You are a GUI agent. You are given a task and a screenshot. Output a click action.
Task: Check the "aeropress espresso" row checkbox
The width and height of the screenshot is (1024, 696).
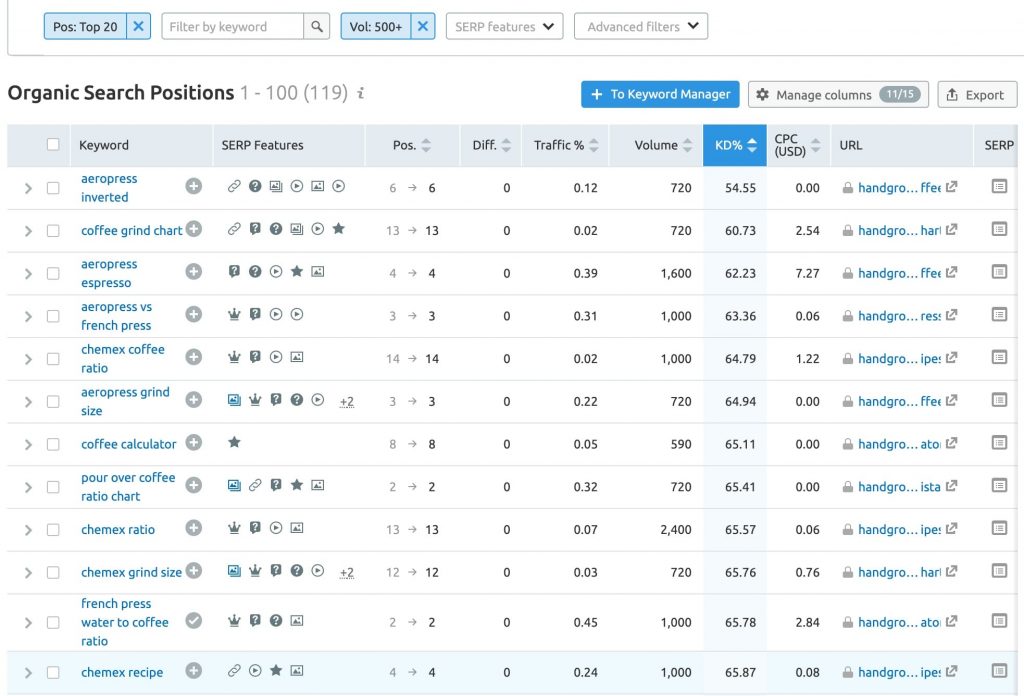(55, 271)
